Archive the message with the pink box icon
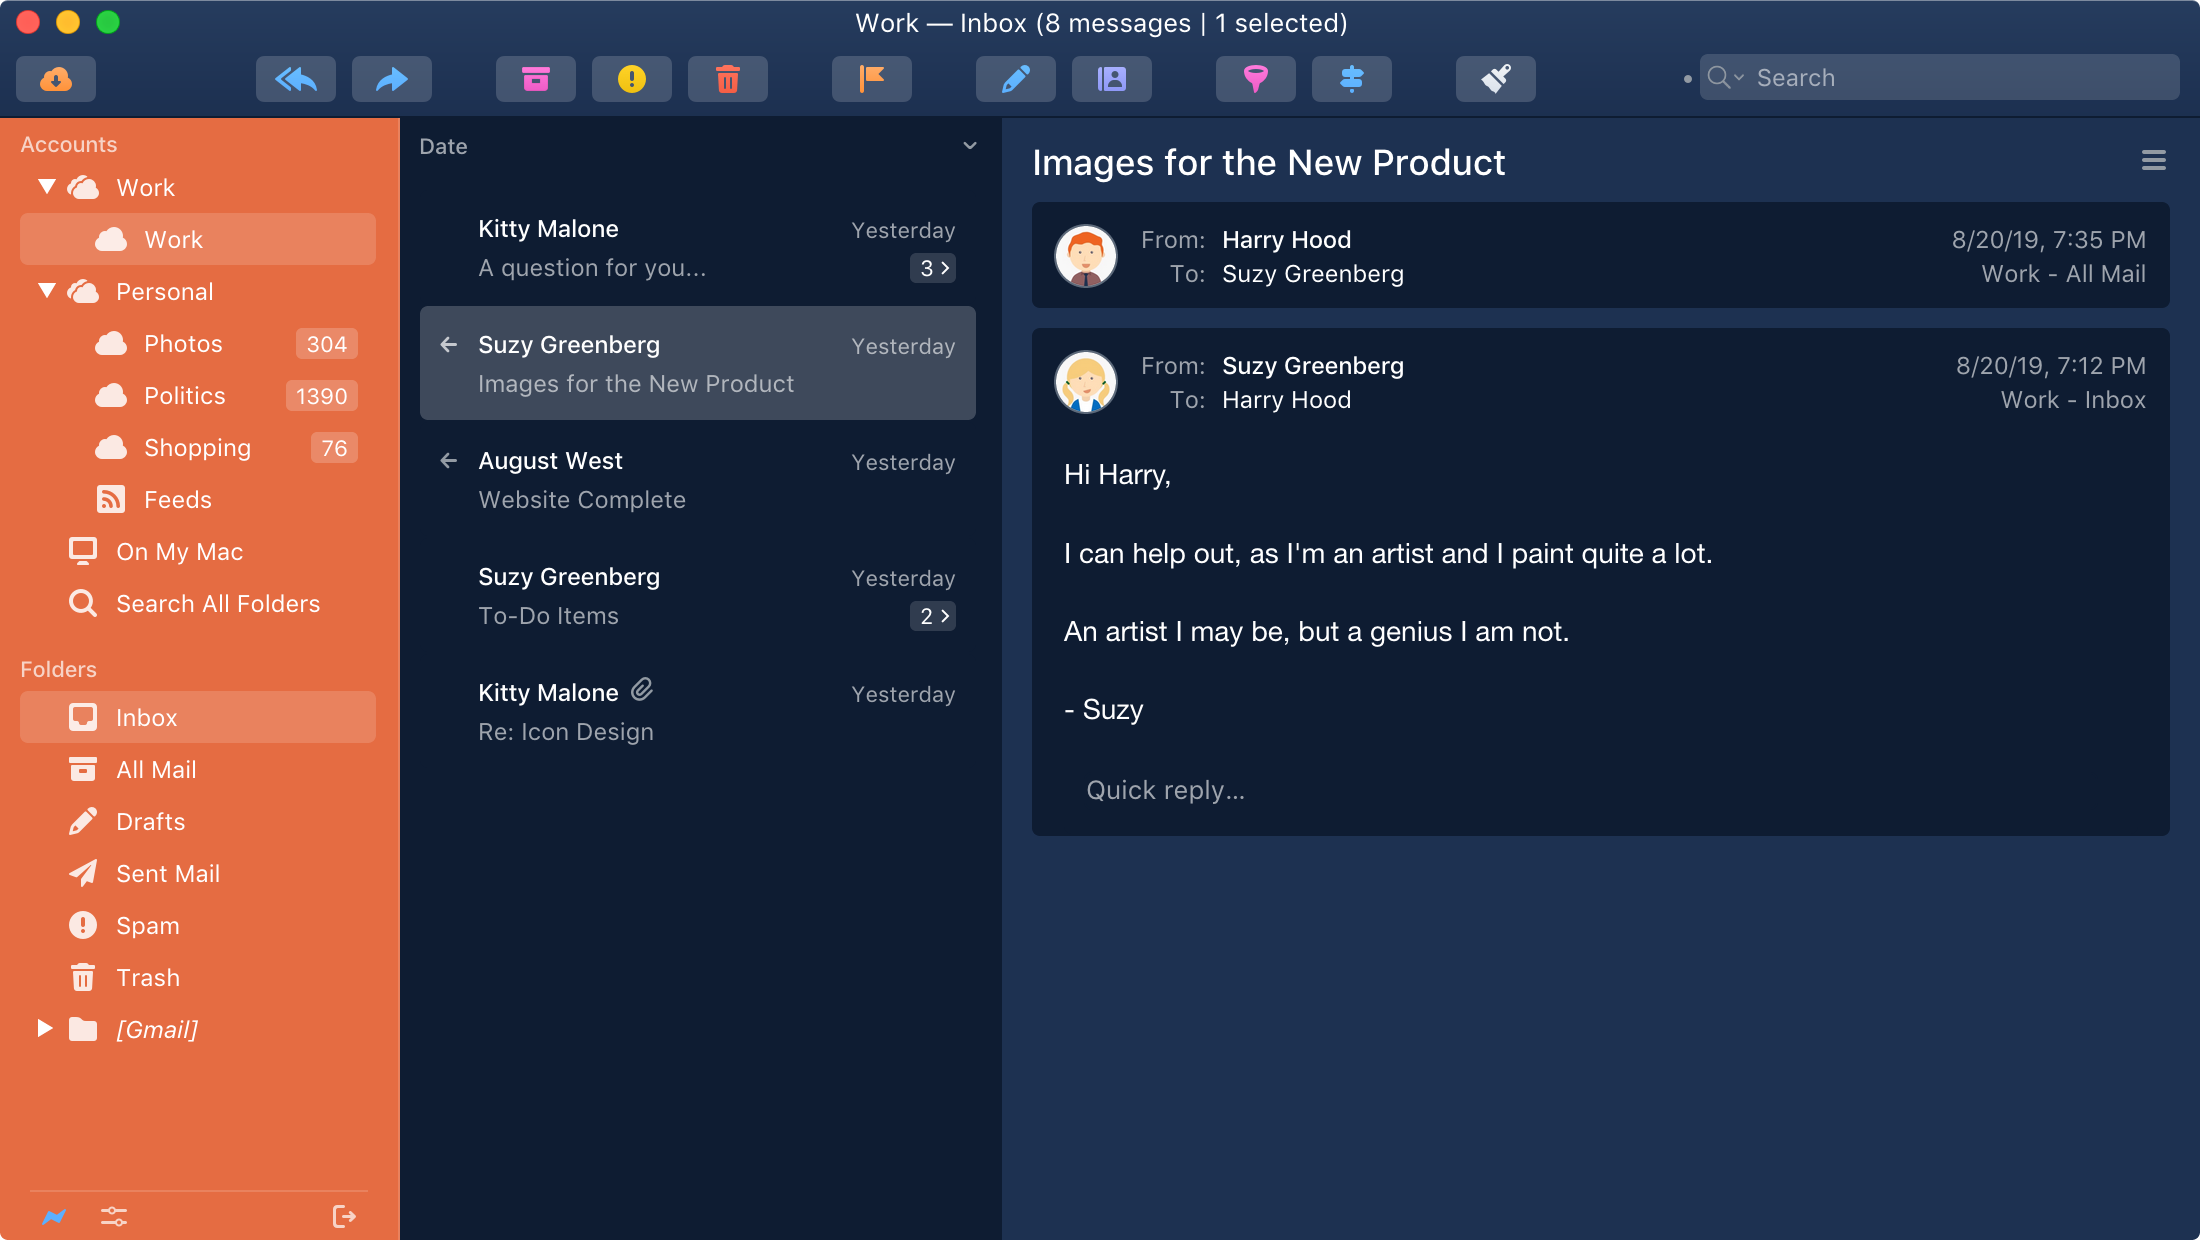The image size is (2200, 1240). click(x=536, y=79)
